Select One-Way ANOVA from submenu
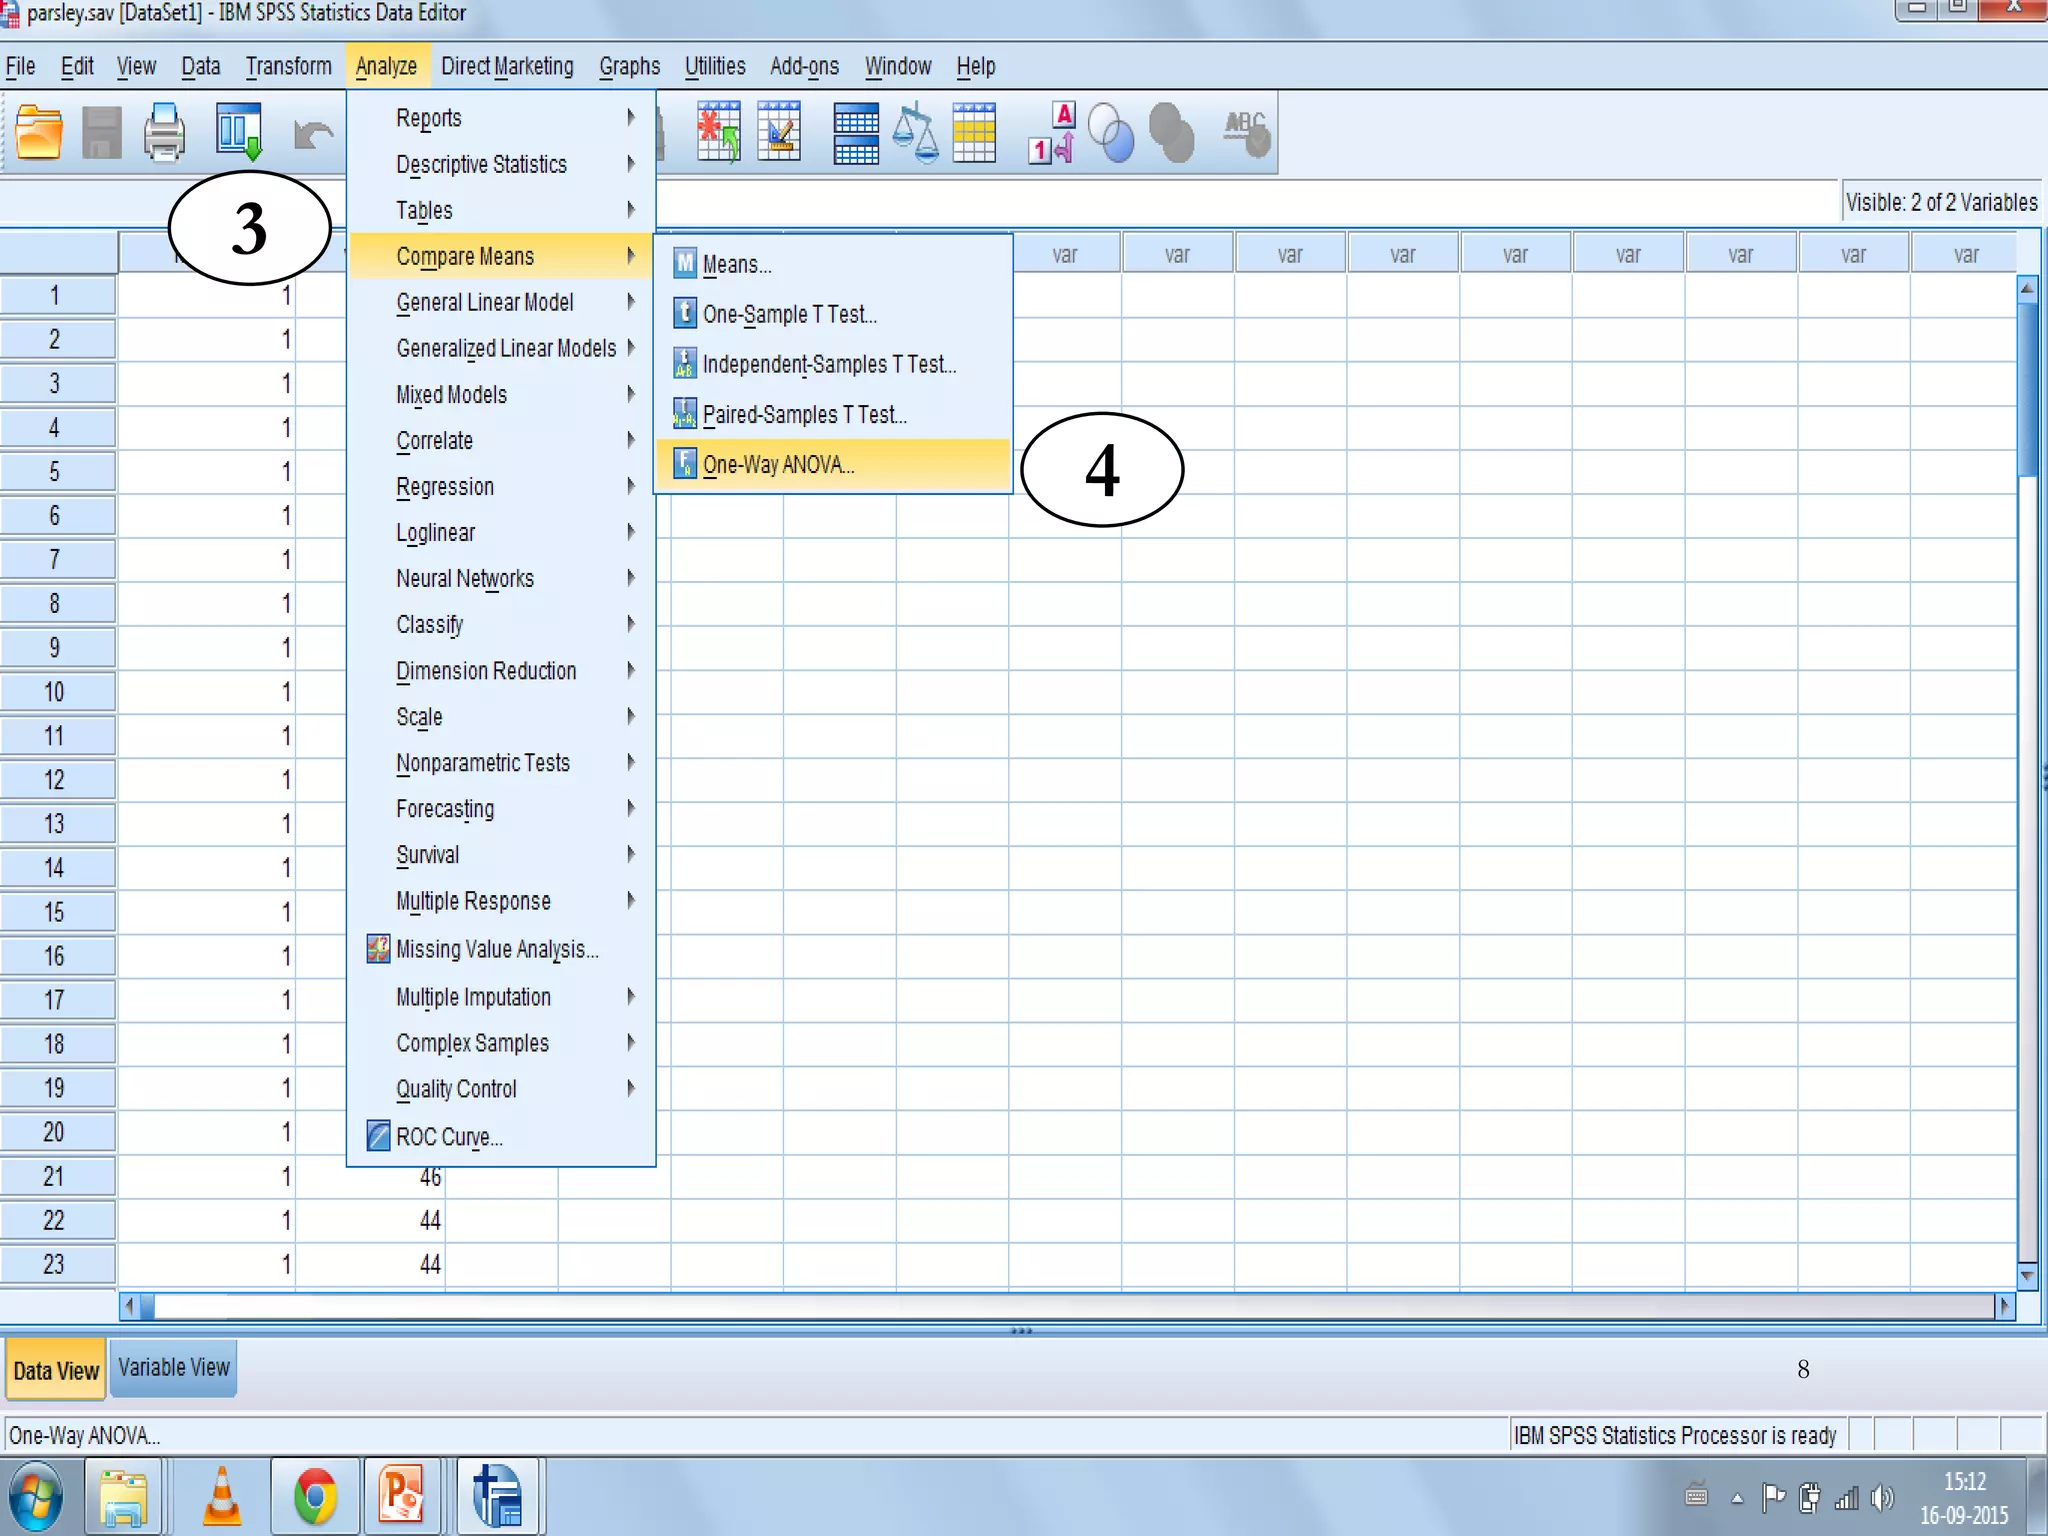The width and height of the screenshot is (2048, 1536). coord(778,465)
